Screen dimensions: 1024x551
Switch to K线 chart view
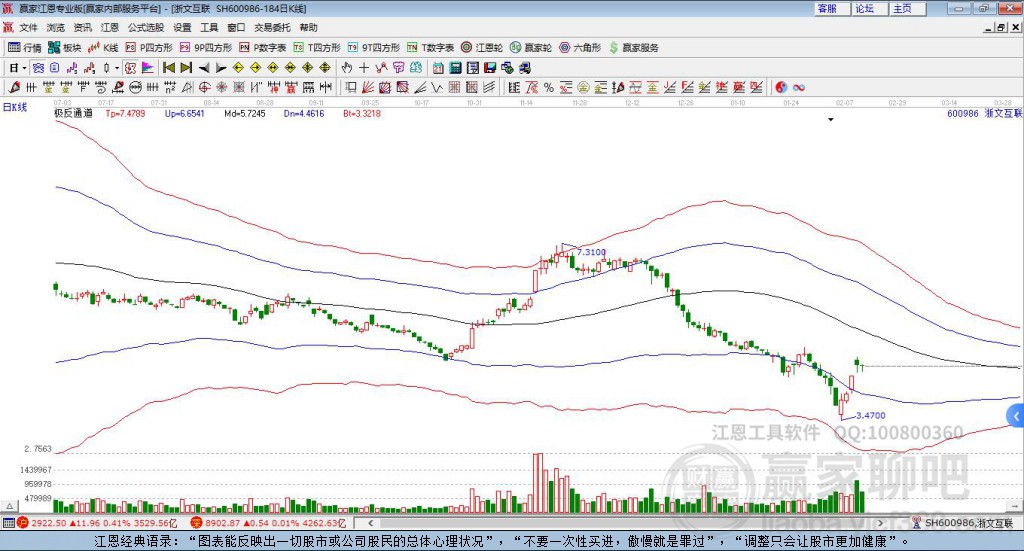point(103,48)
